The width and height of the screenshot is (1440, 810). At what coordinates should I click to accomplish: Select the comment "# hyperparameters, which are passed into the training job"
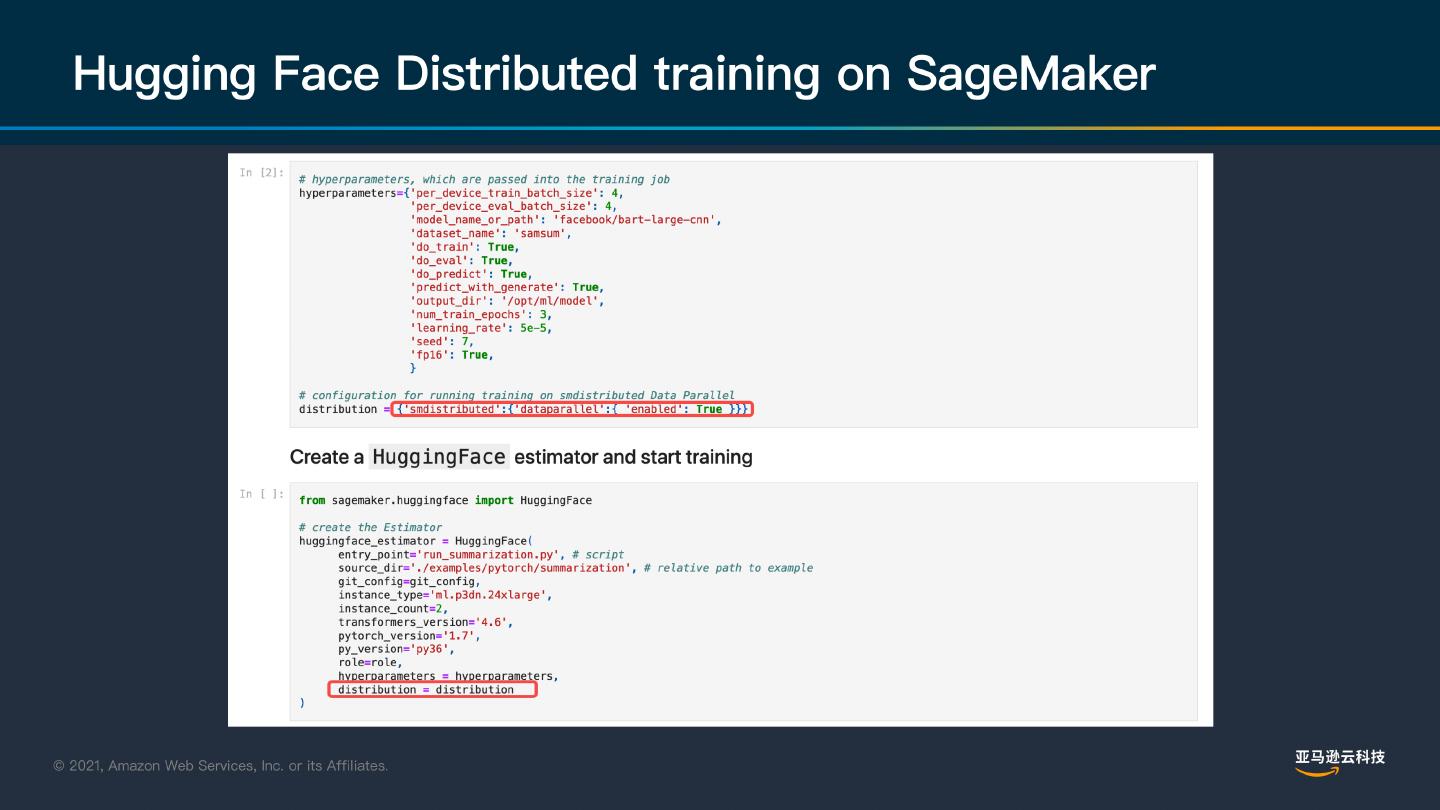(484, 179)
